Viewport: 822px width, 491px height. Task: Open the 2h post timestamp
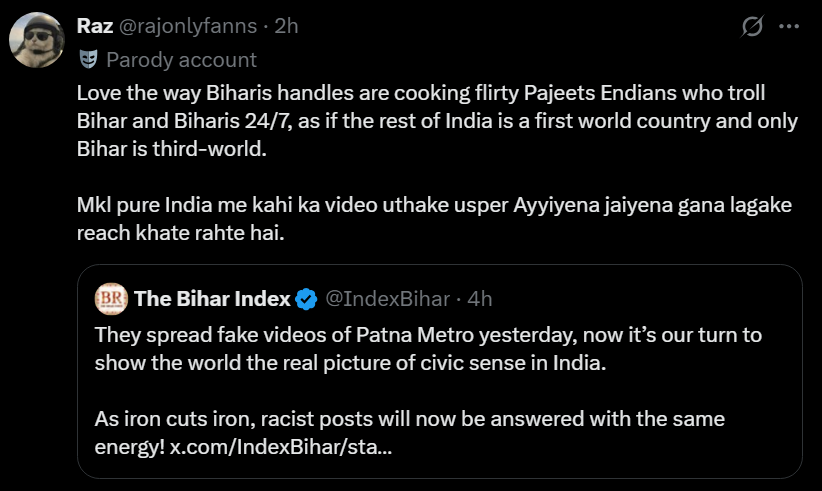click(286, 27)
